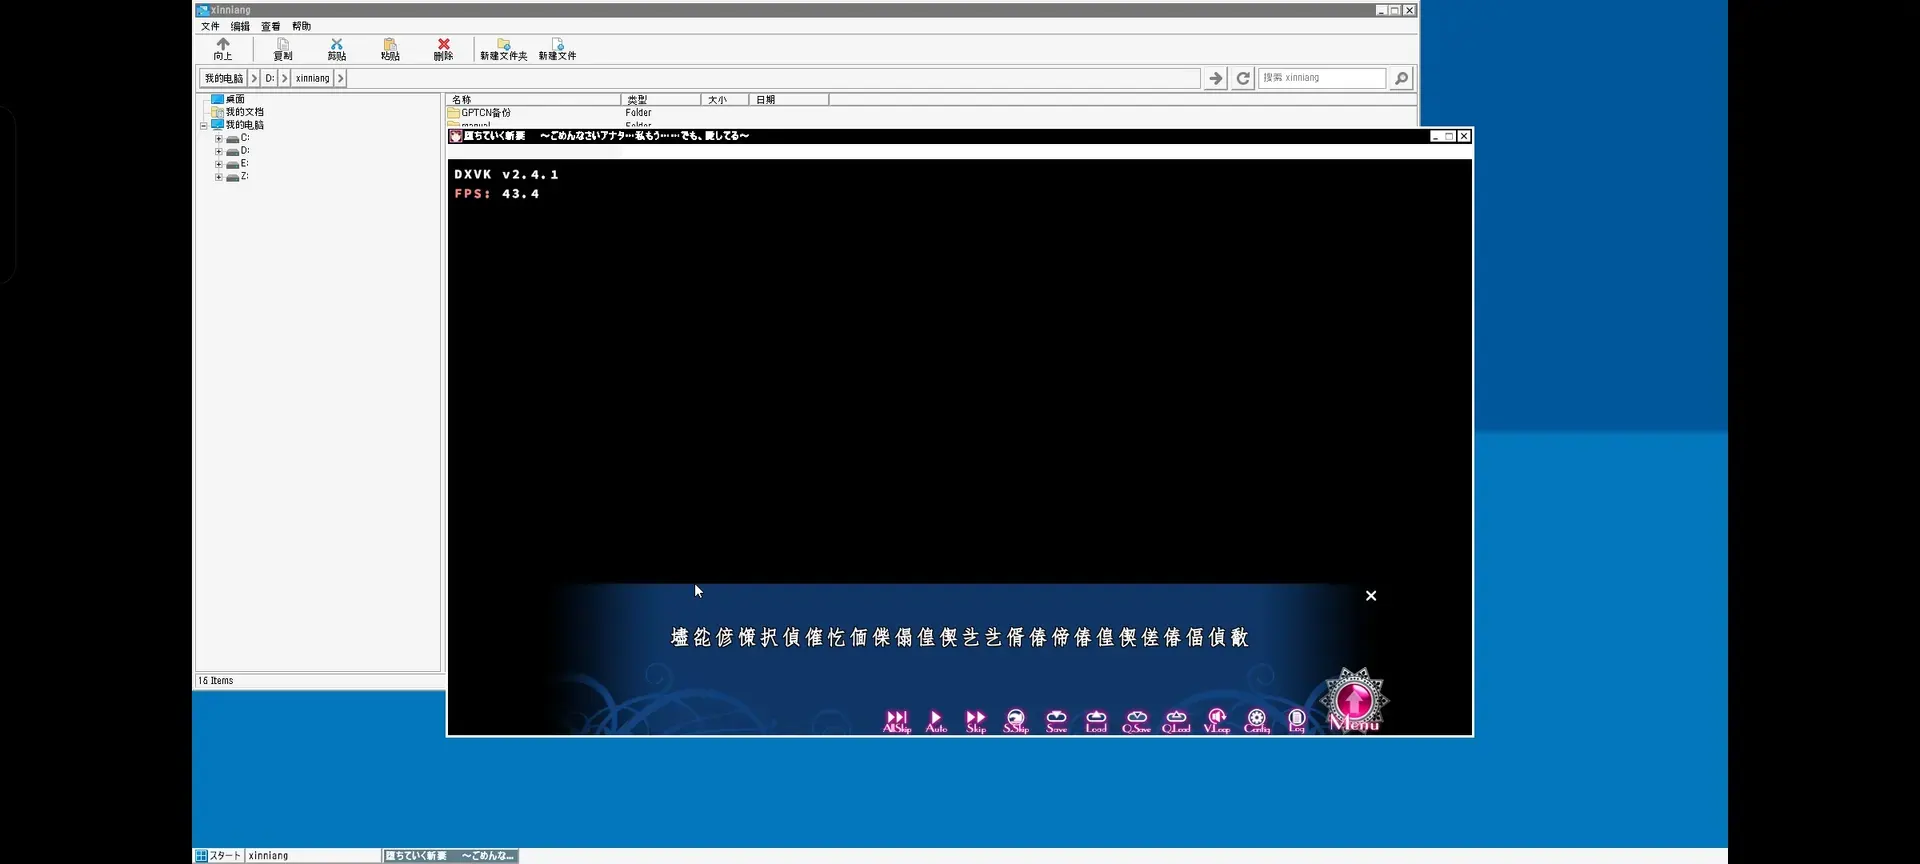Image resolution: width=1920 pixels, height=864 pixels.
Task: Click the S.Skip icon in game toolbar
Action: 1016,721
